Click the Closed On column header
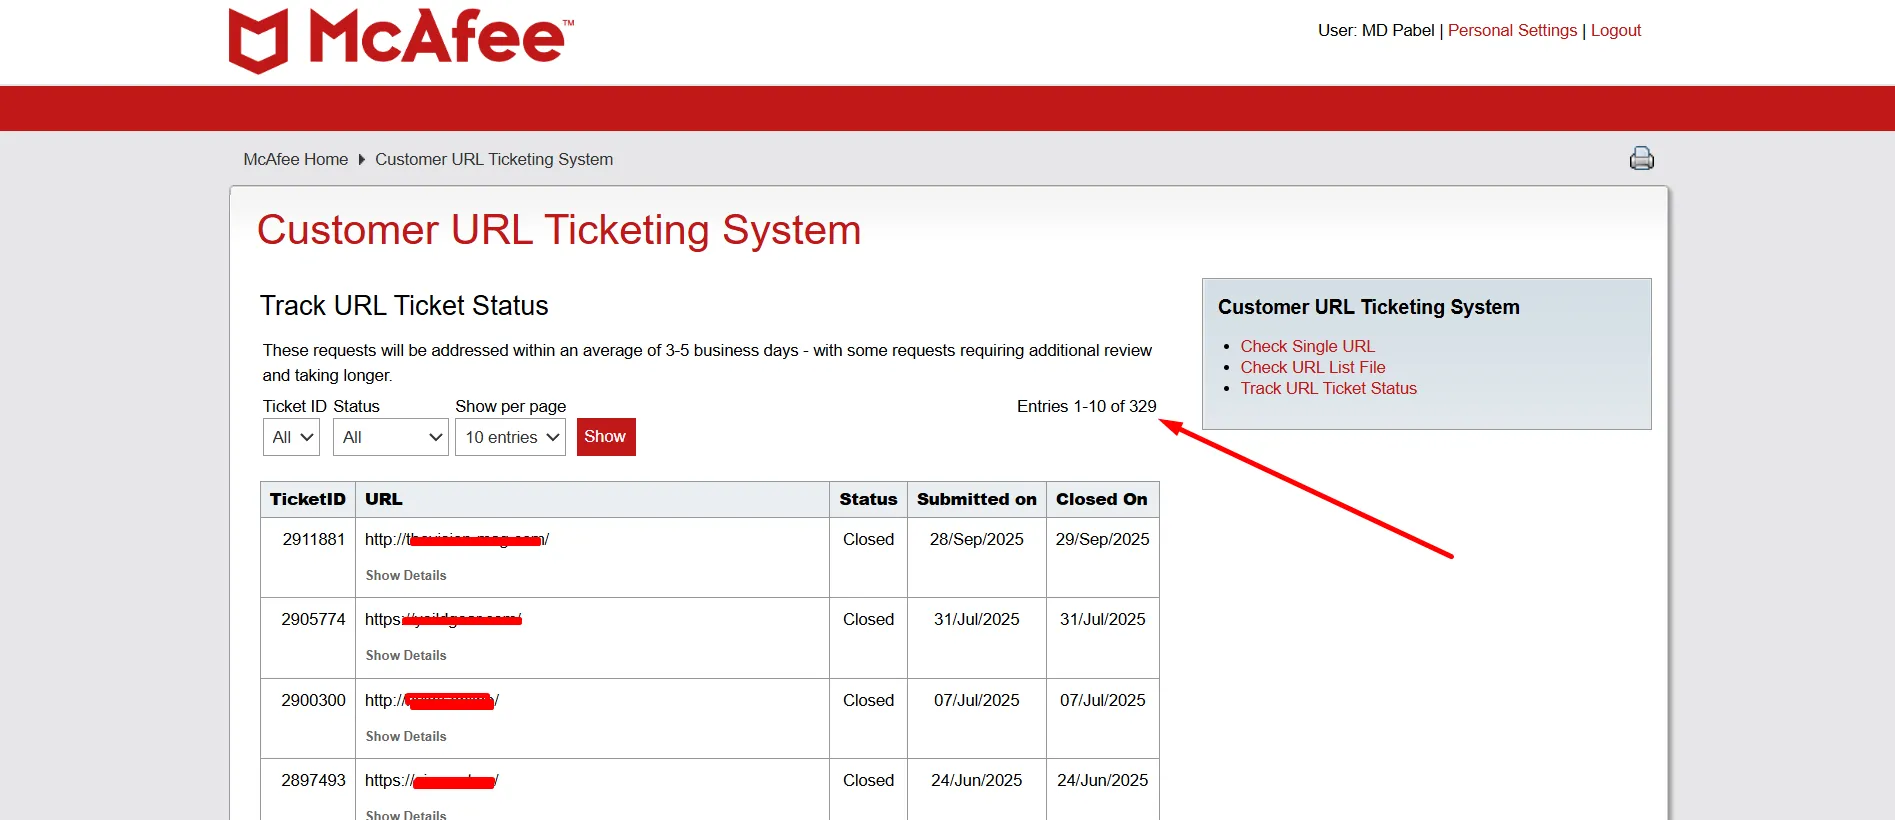The width and height of the screenshot is (1895, 820). [x=1102, y=499]
